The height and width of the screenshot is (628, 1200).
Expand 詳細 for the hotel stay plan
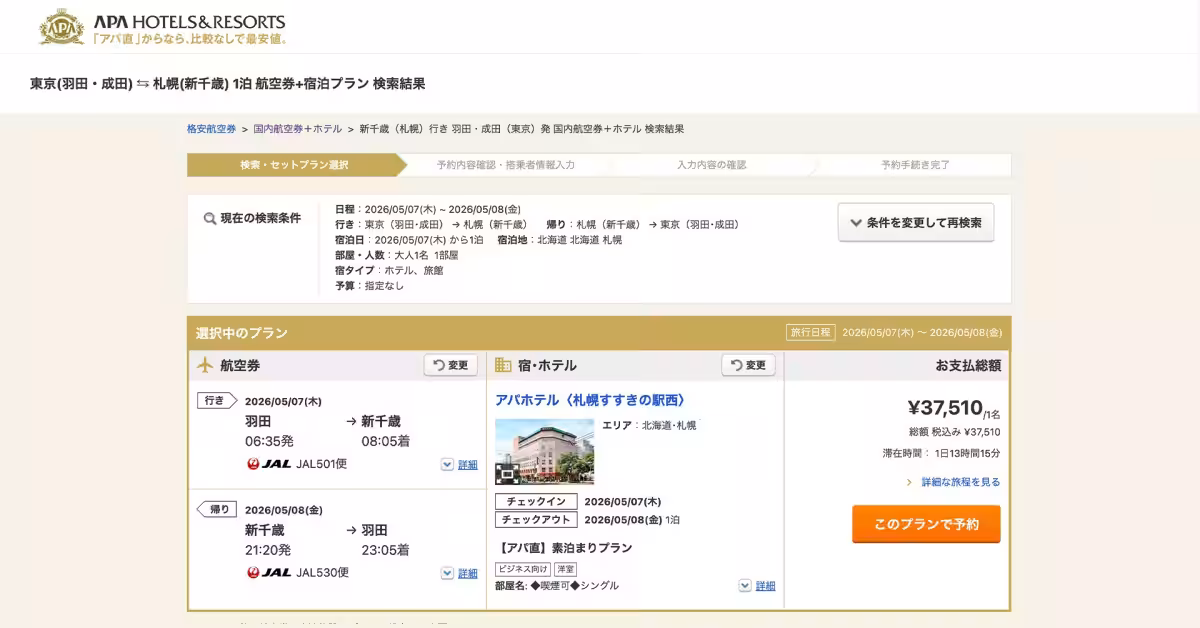757,586
